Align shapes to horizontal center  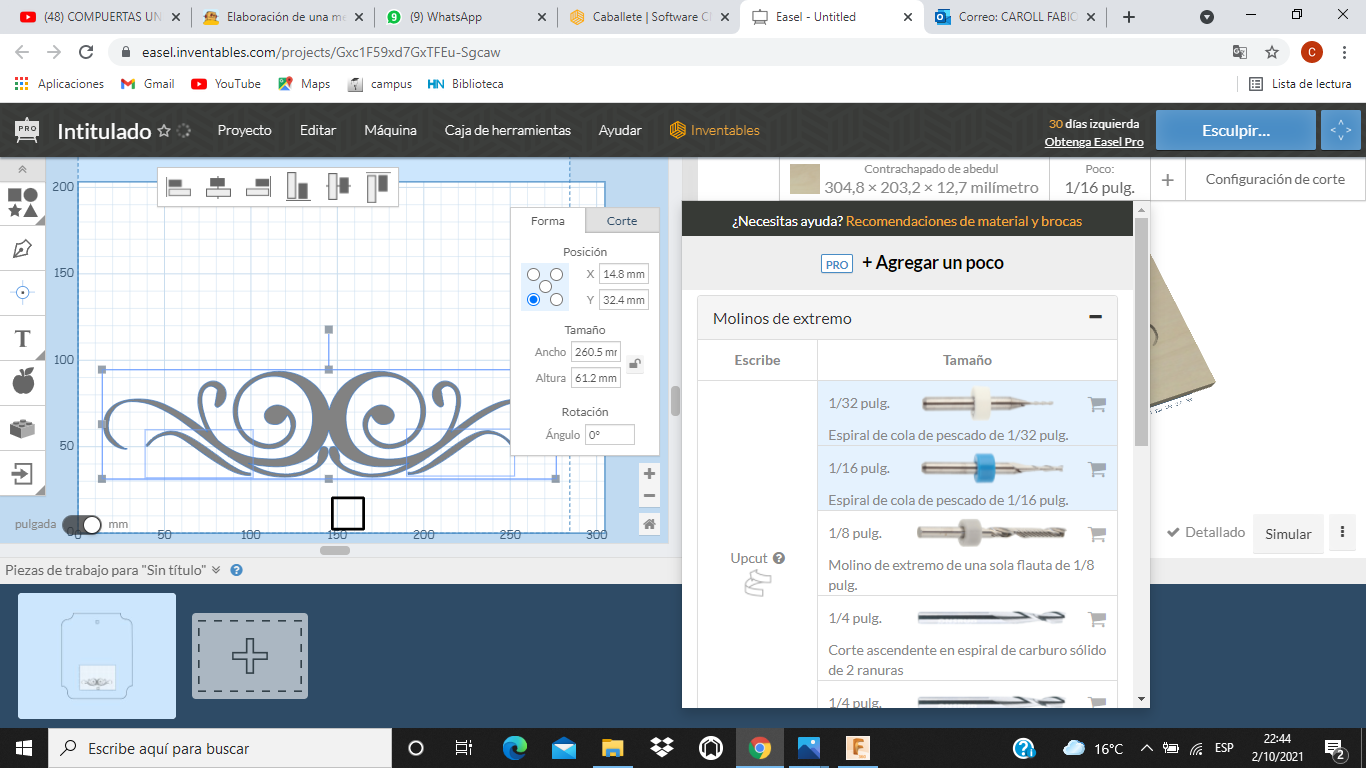tap(218, 186)
